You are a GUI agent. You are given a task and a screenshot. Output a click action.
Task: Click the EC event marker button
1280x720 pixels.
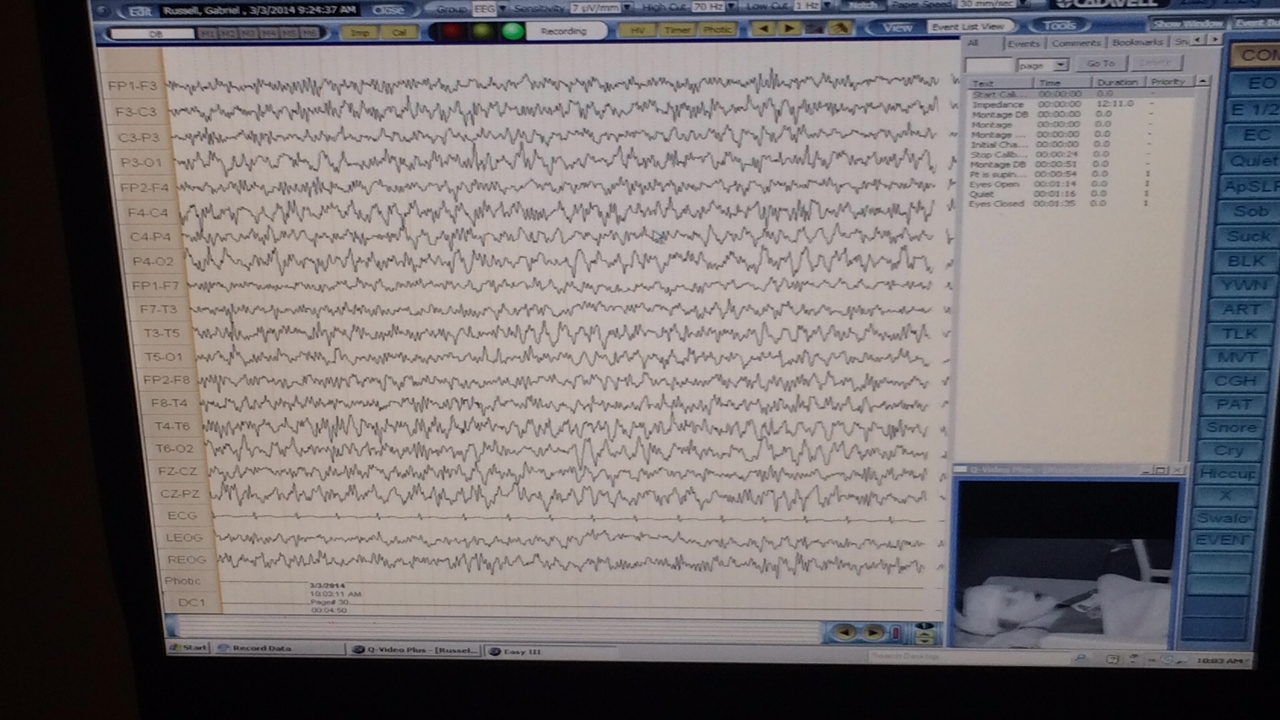pyautogui.click(x=1254, y=135)
